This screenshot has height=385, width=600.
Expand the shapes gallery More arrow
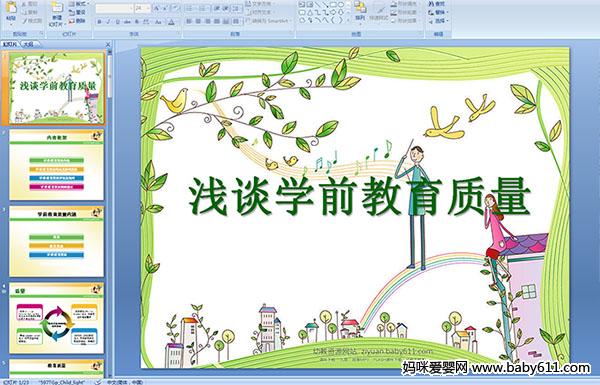[348, 20]
